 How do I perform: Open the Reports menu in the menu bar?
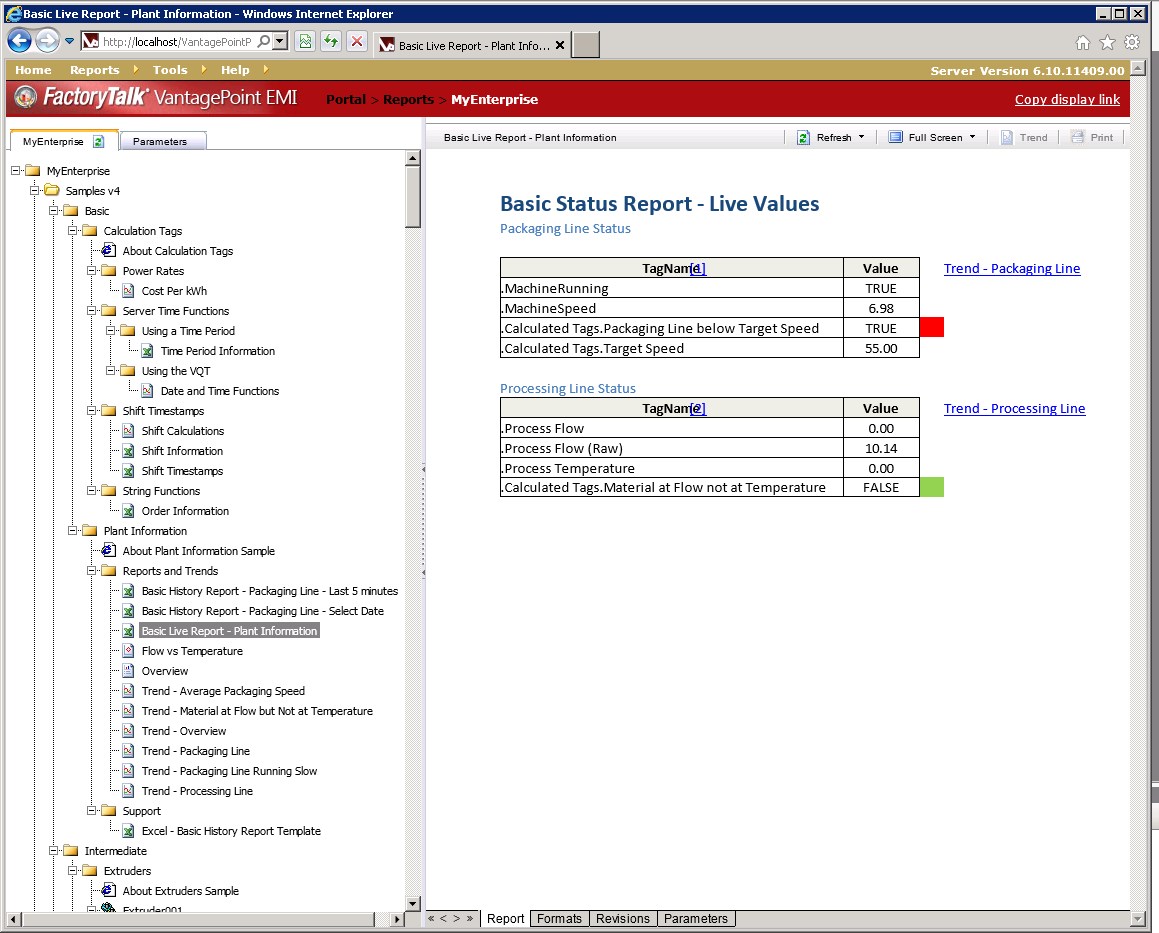click(x=95, y=69)
